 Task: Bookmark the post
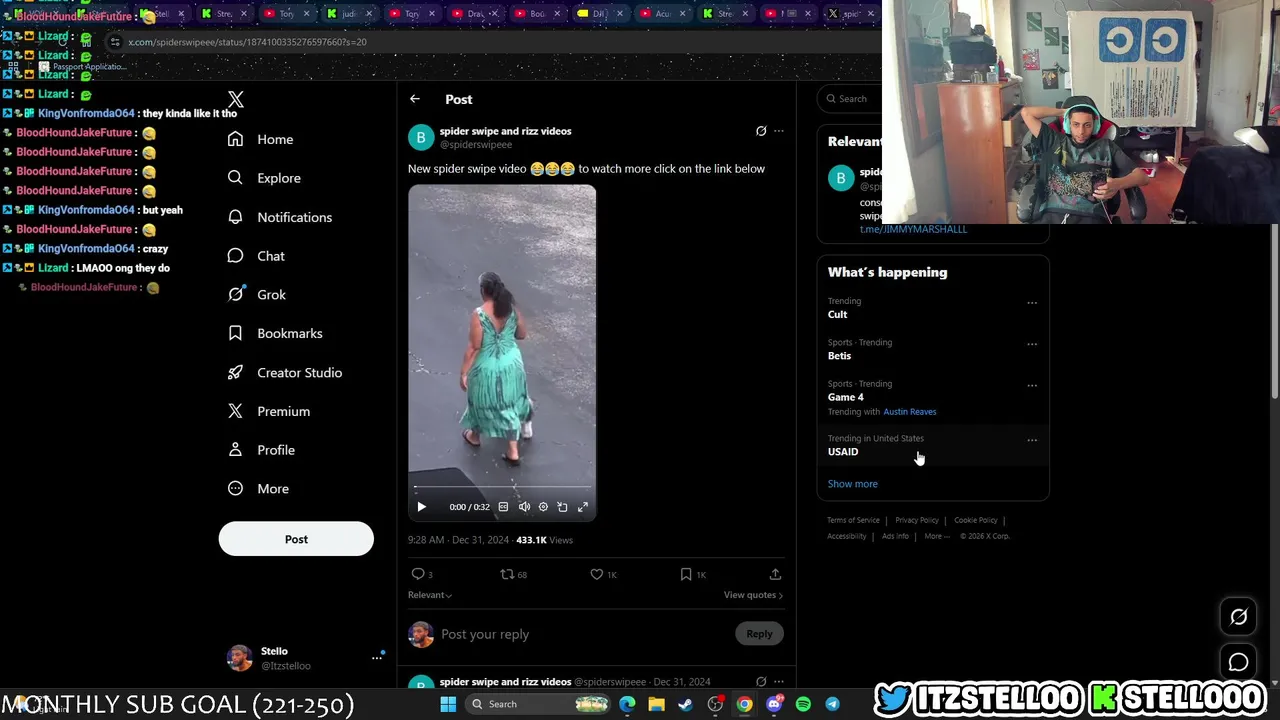(x=693, y=574)
